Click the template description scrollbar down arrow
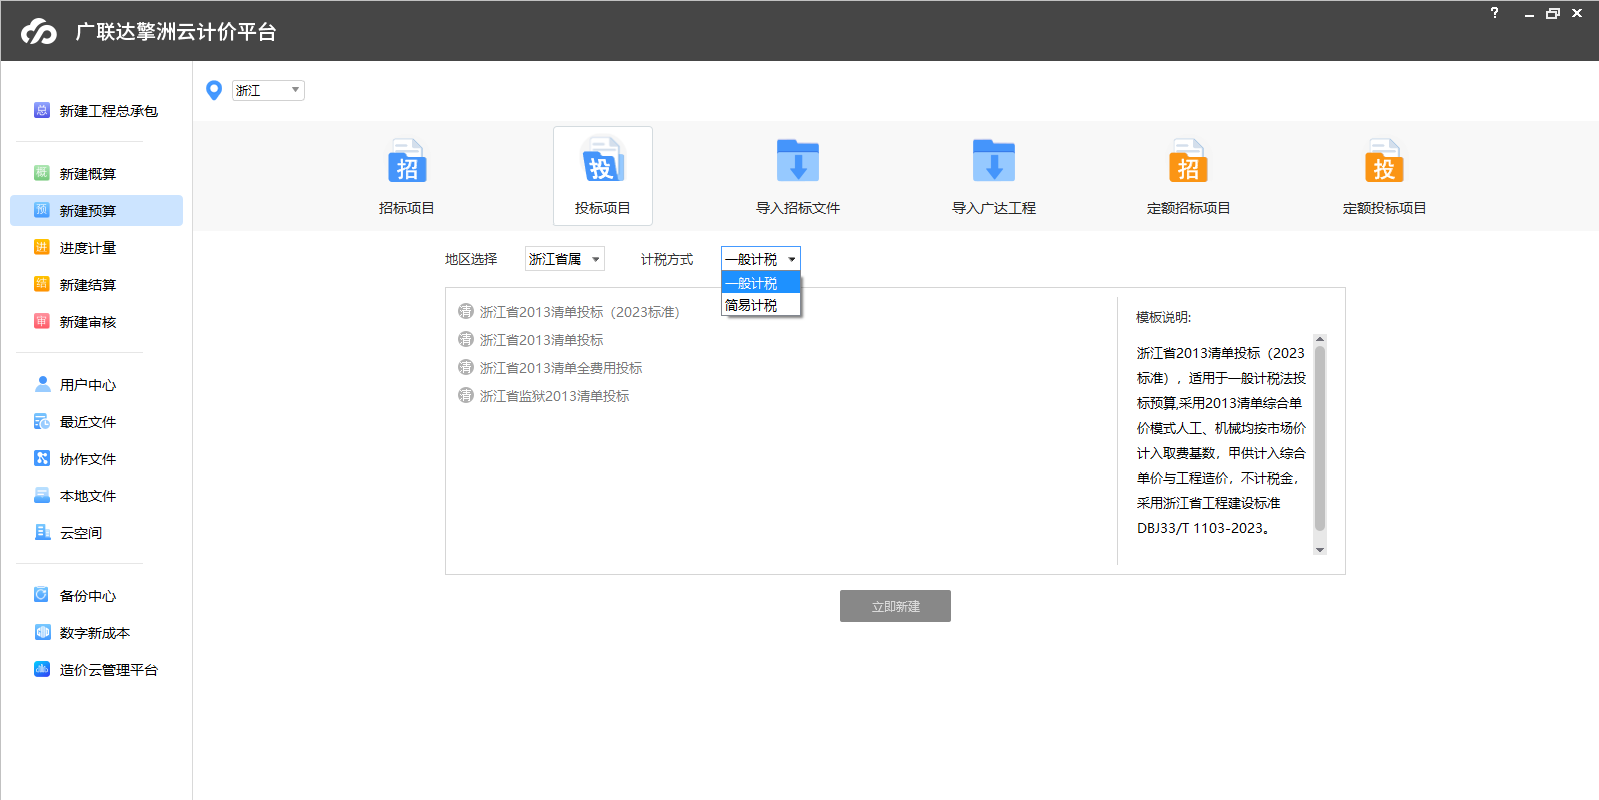This screenshot has height=800, width=1599. point(1320,549)
